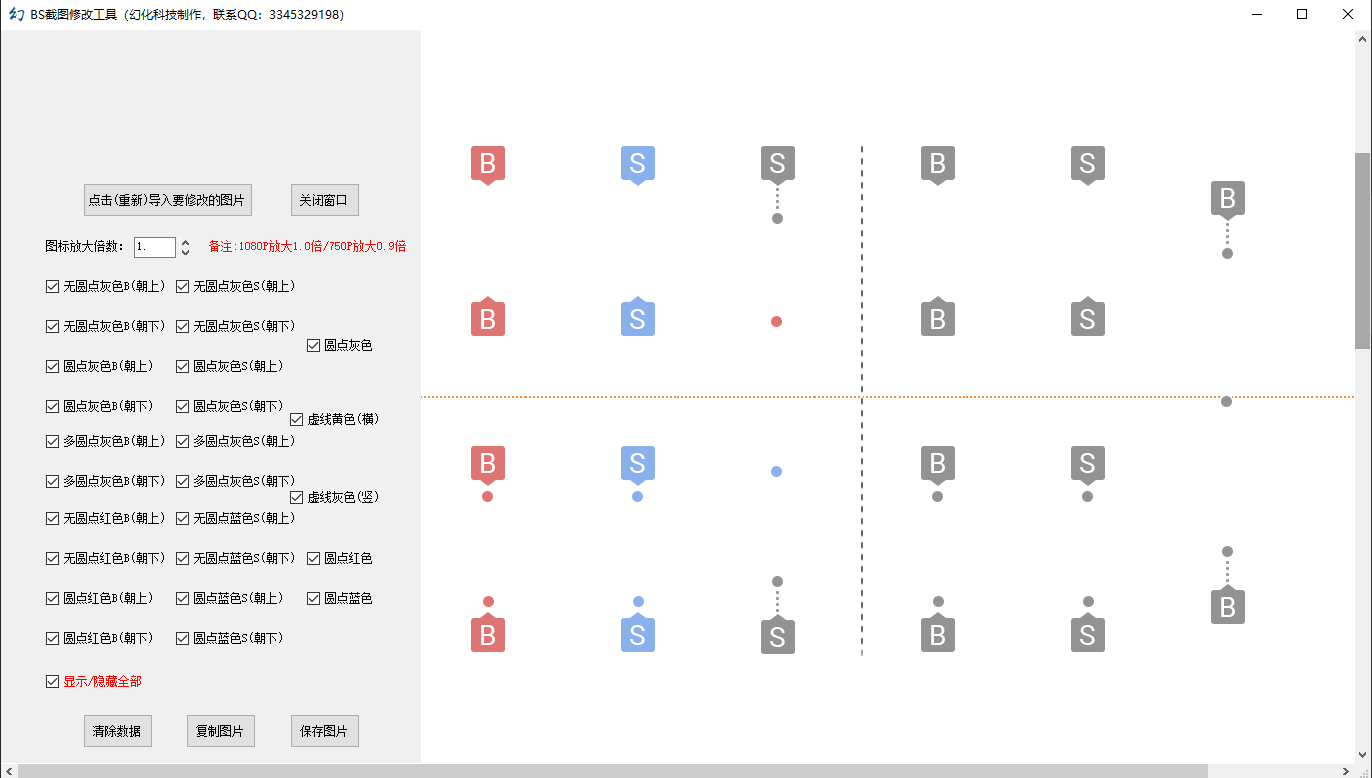Click the vertical scrollbar thumb
Image resolution: width=1372 pixels, height=778 pixels.
pyautogui.click(x=1362, y=250)
